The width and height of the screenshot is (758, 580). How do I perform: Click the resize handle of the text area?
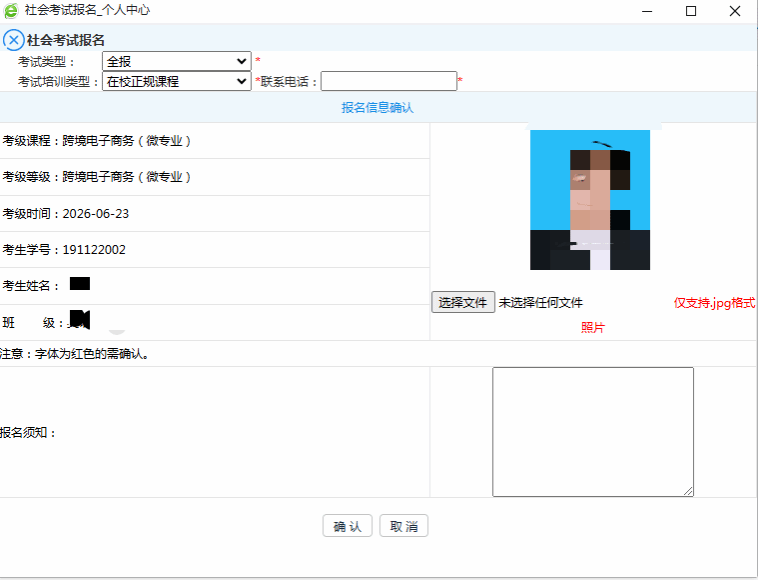(688, 491)
